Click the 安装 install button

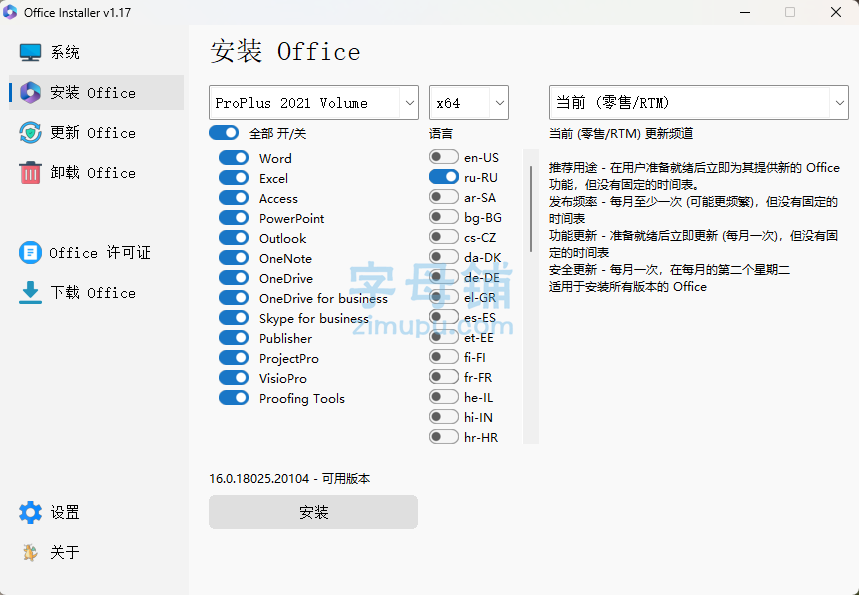click(313, 512)
